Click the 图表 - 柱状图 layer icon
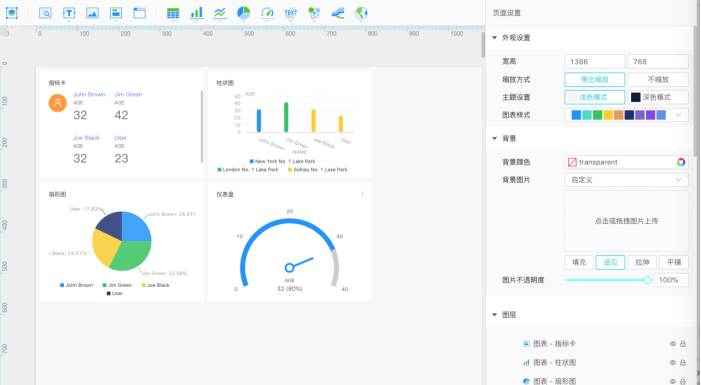Image resolution: width=701 pixels, height=385 pixels. coord(526,362)
